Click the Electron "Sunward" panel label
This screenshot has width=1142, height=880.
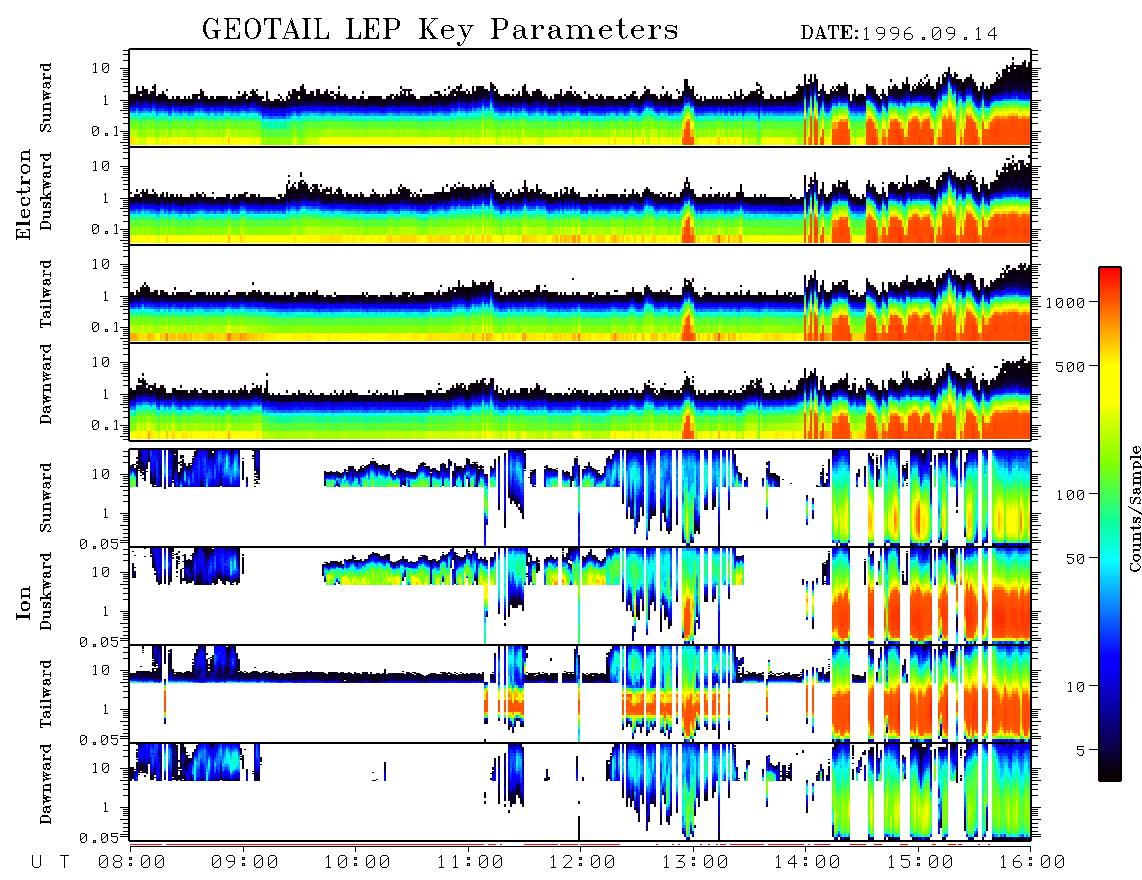(x=46, y=98)
